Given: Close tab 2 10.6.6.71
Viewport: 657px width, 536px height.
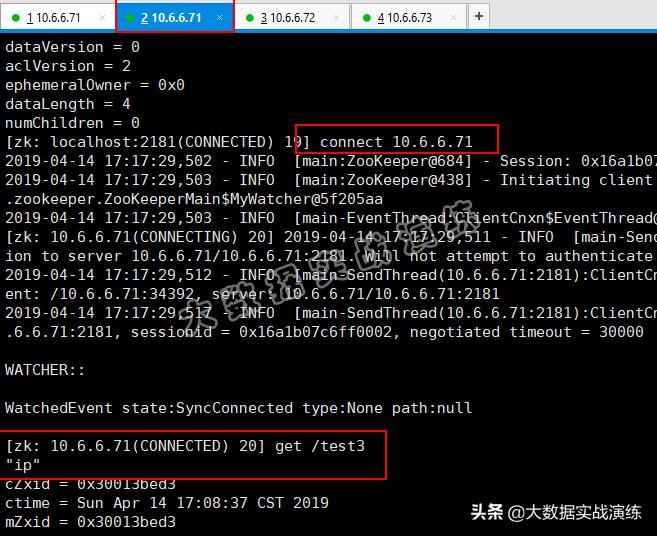Looking at the screenshot, I should (x=220, y=18).
